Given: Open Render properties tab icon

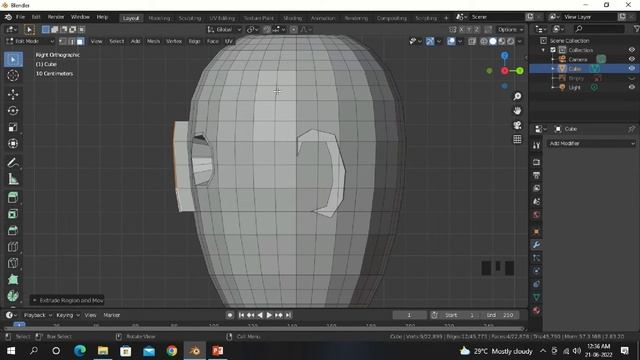Looking at the screenshot, I should [x=536, y=162].
